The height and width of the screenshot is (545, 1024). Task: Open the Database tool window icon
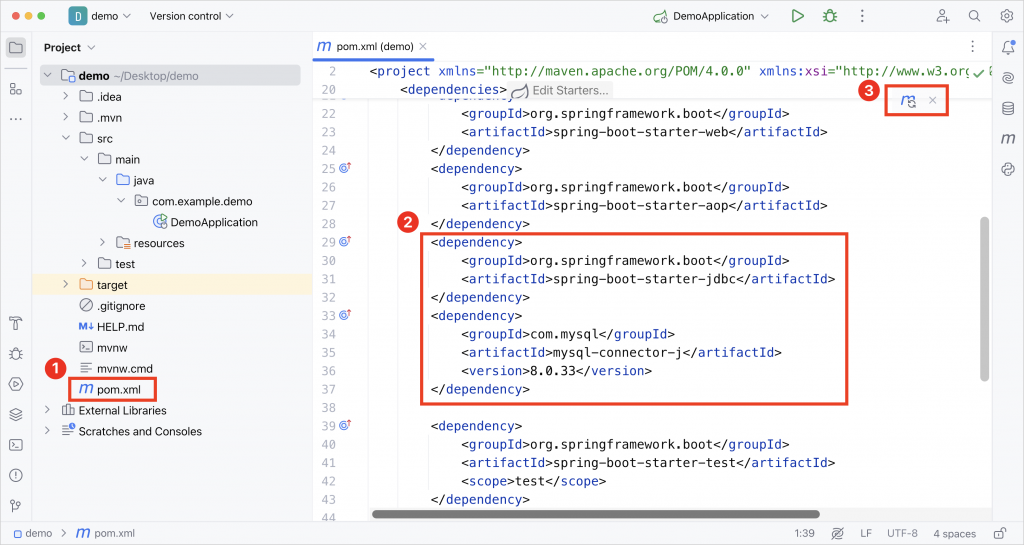pyautogui.click(x=1008, y=108)
